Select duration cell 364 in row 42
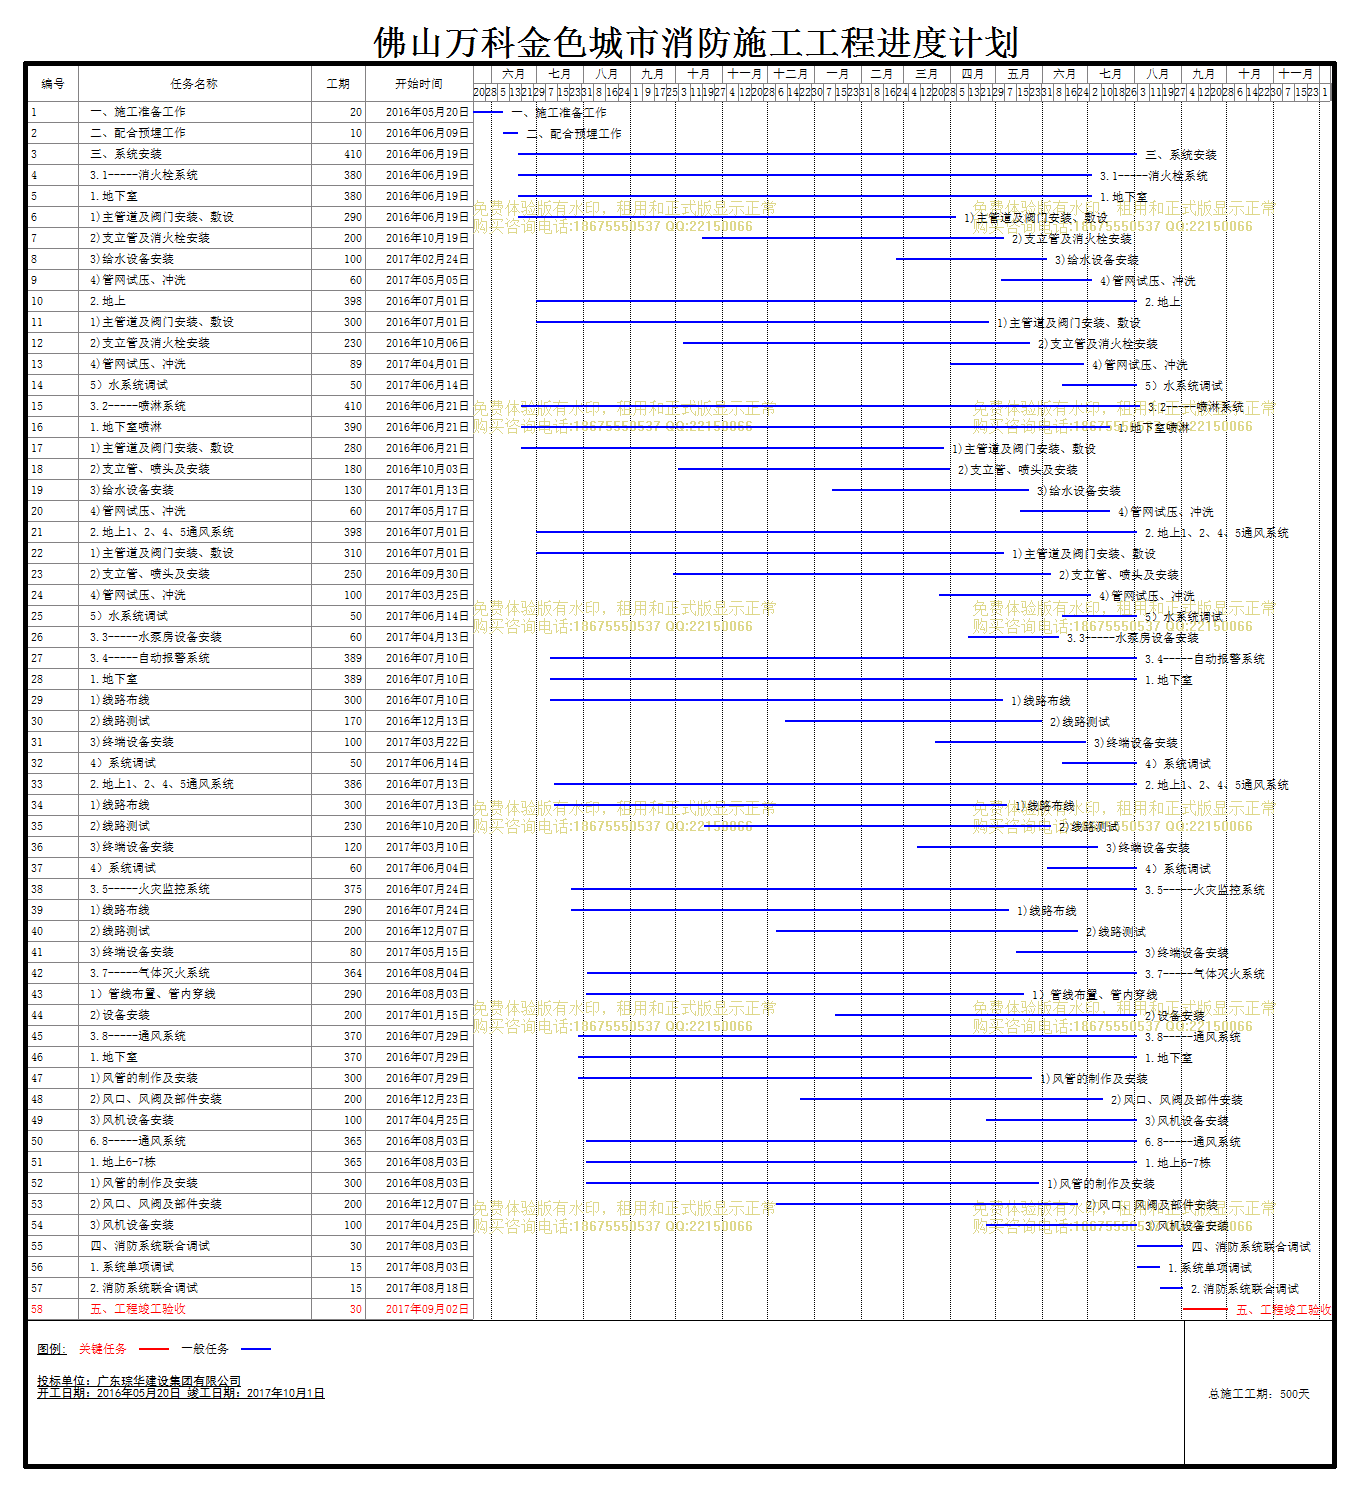 point(338,973)
